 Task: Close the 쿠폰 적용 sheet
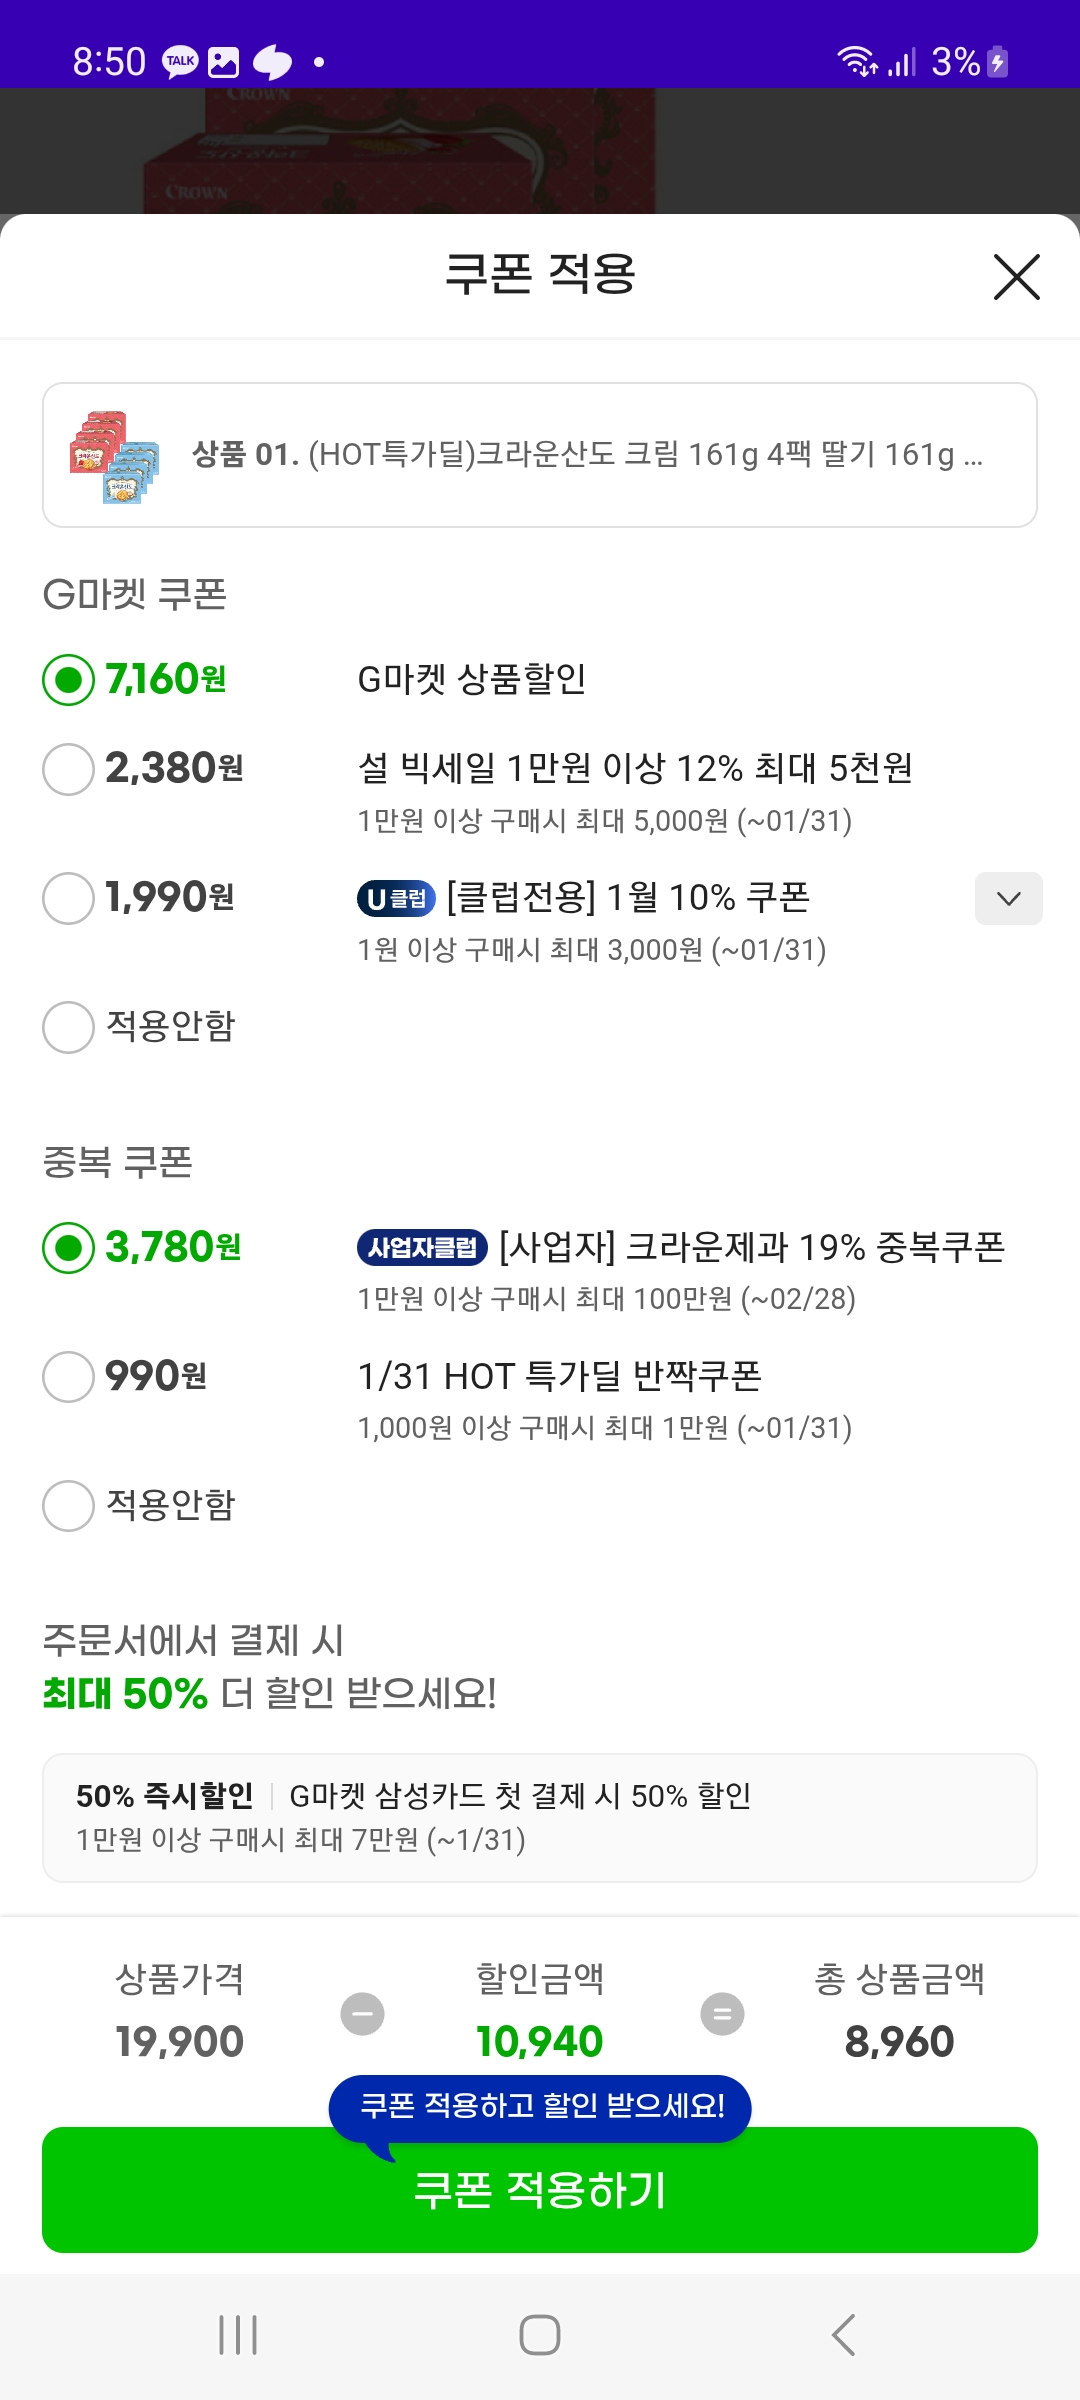click(1016, 277)
